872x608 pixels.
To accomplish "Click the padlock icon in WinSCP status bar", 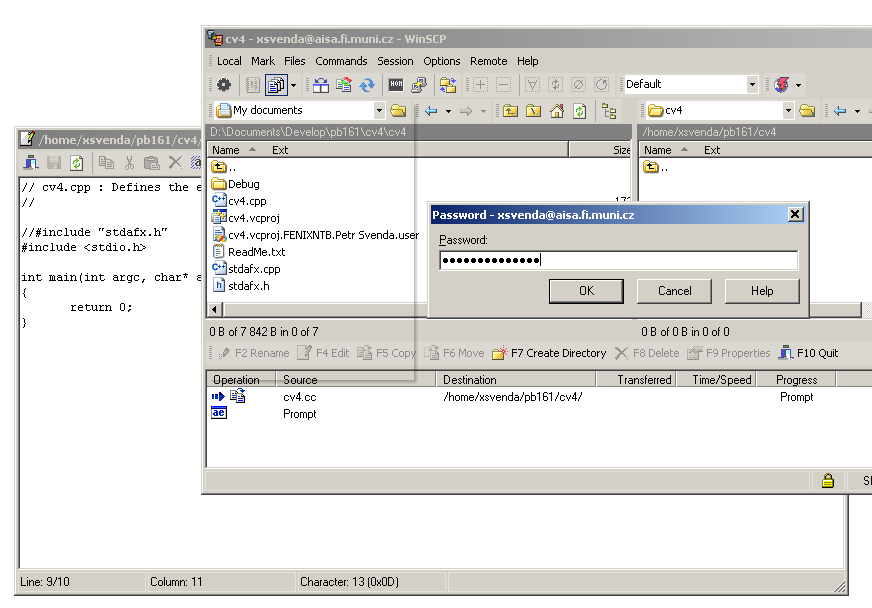I will [828, 481].
